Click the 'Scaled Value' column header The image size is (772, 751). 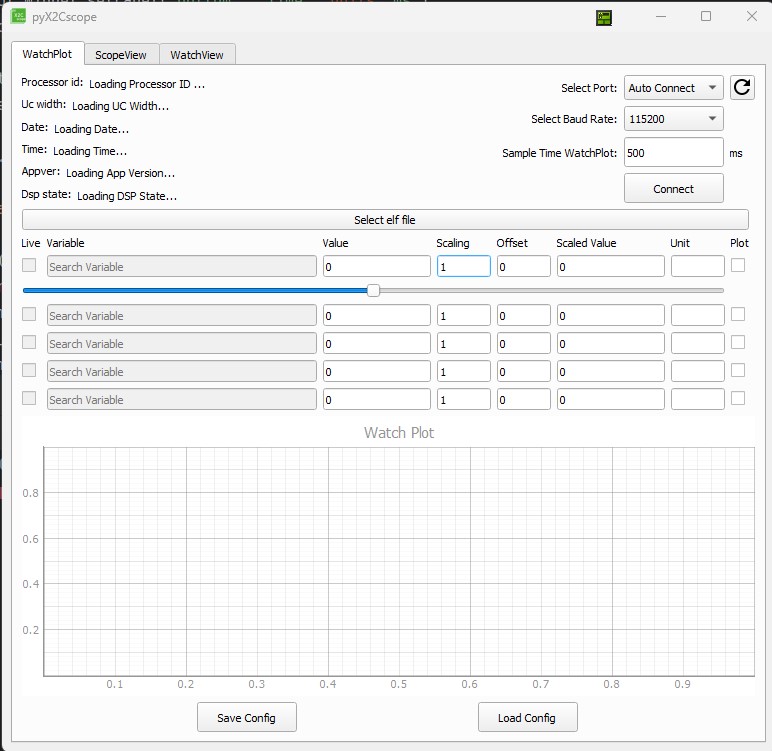coord(586,243)
